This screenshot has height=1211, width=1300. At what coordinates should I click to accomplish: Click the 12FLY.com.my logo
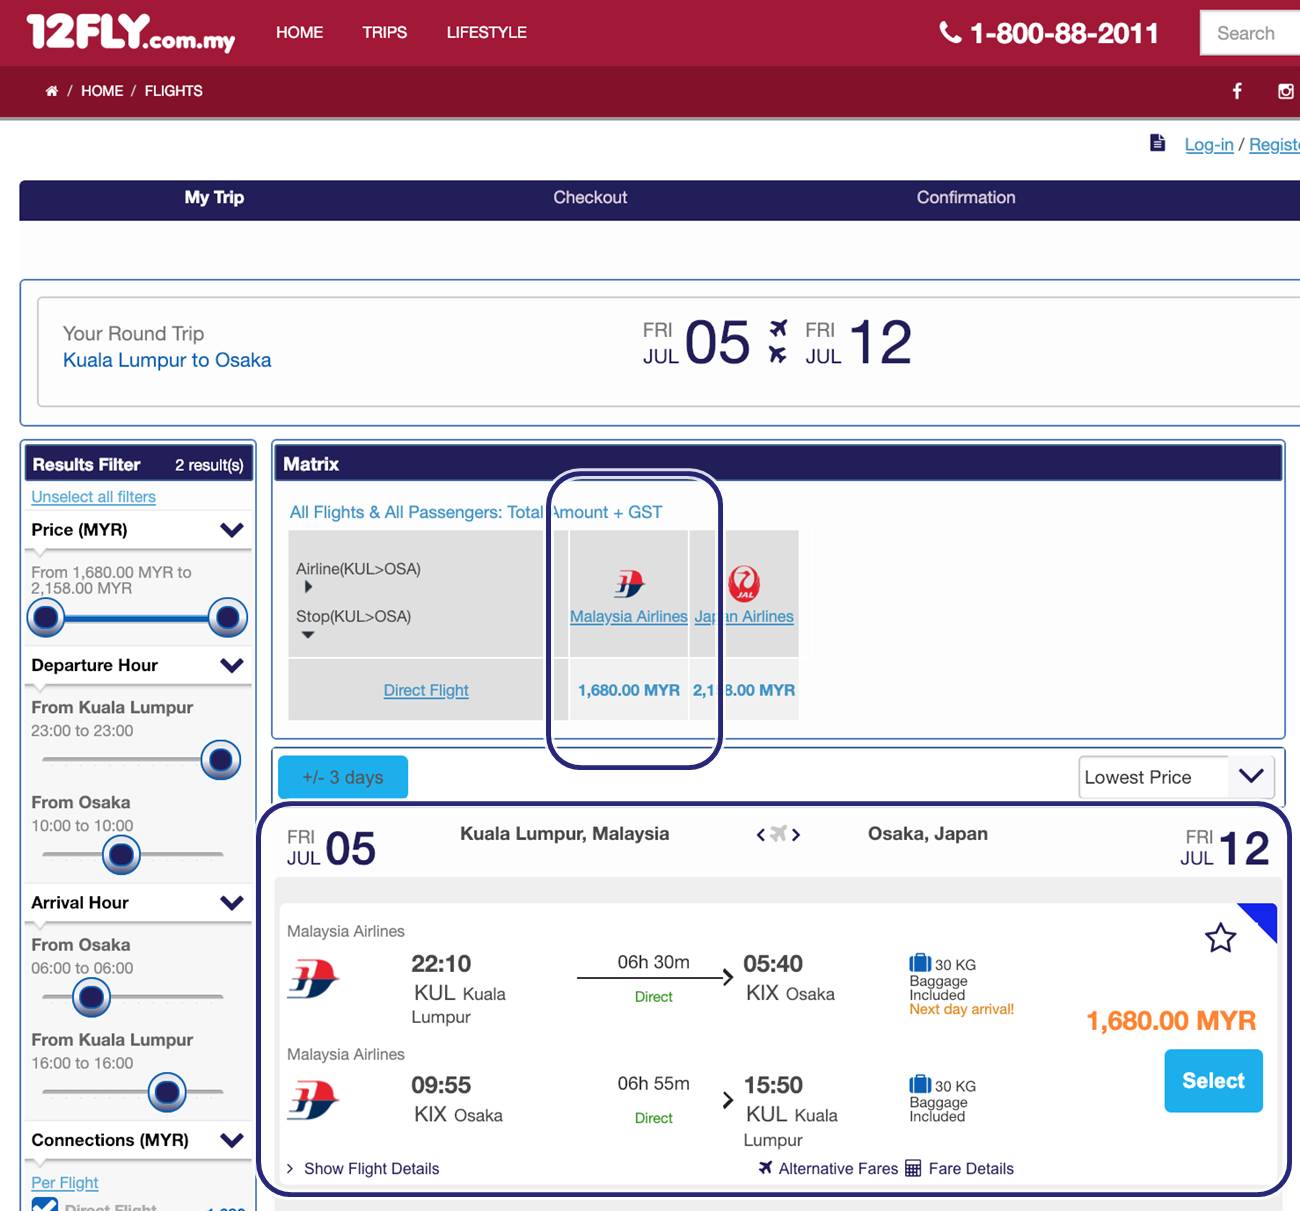131,32
